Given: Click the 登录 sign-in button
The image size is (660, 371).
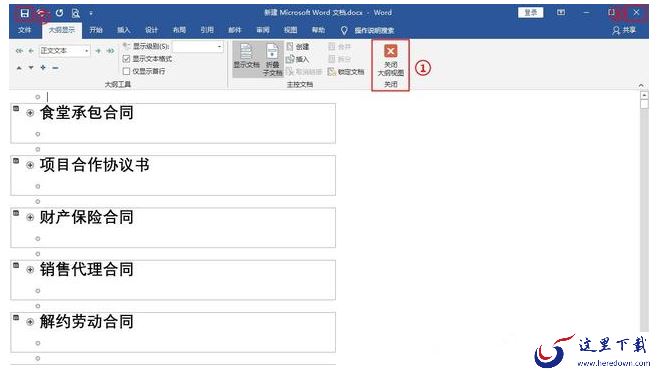Looking at the screenshot, I should click(530, 13).
